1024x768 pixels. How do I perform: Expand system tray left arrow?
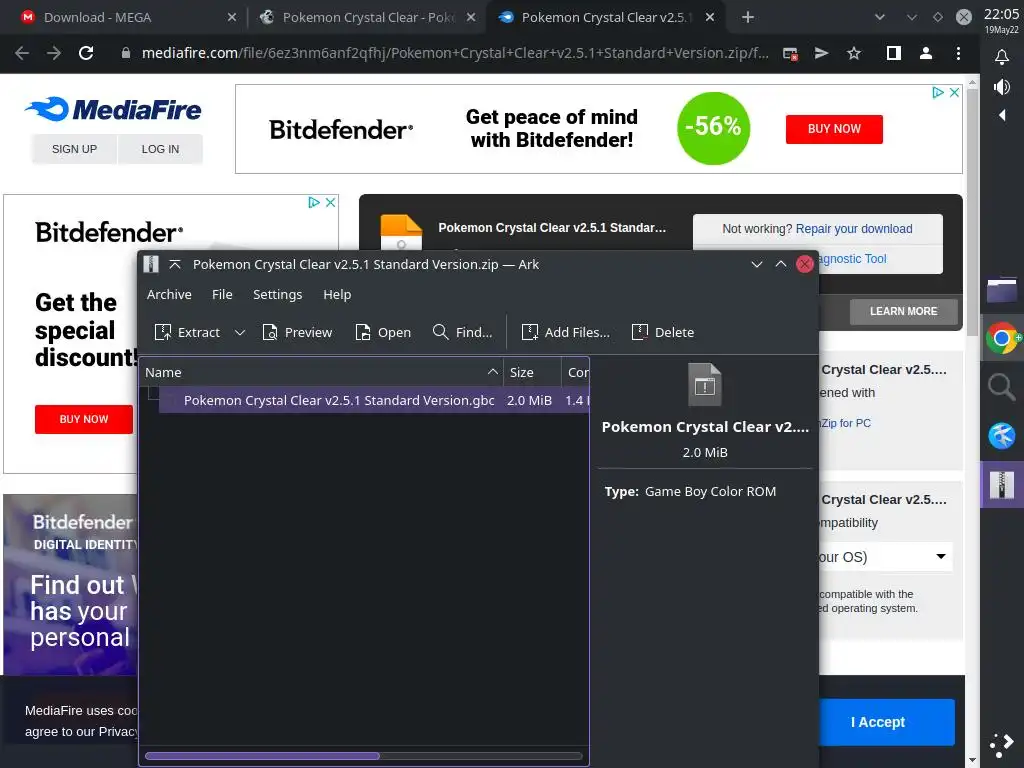pos(1002,116)
